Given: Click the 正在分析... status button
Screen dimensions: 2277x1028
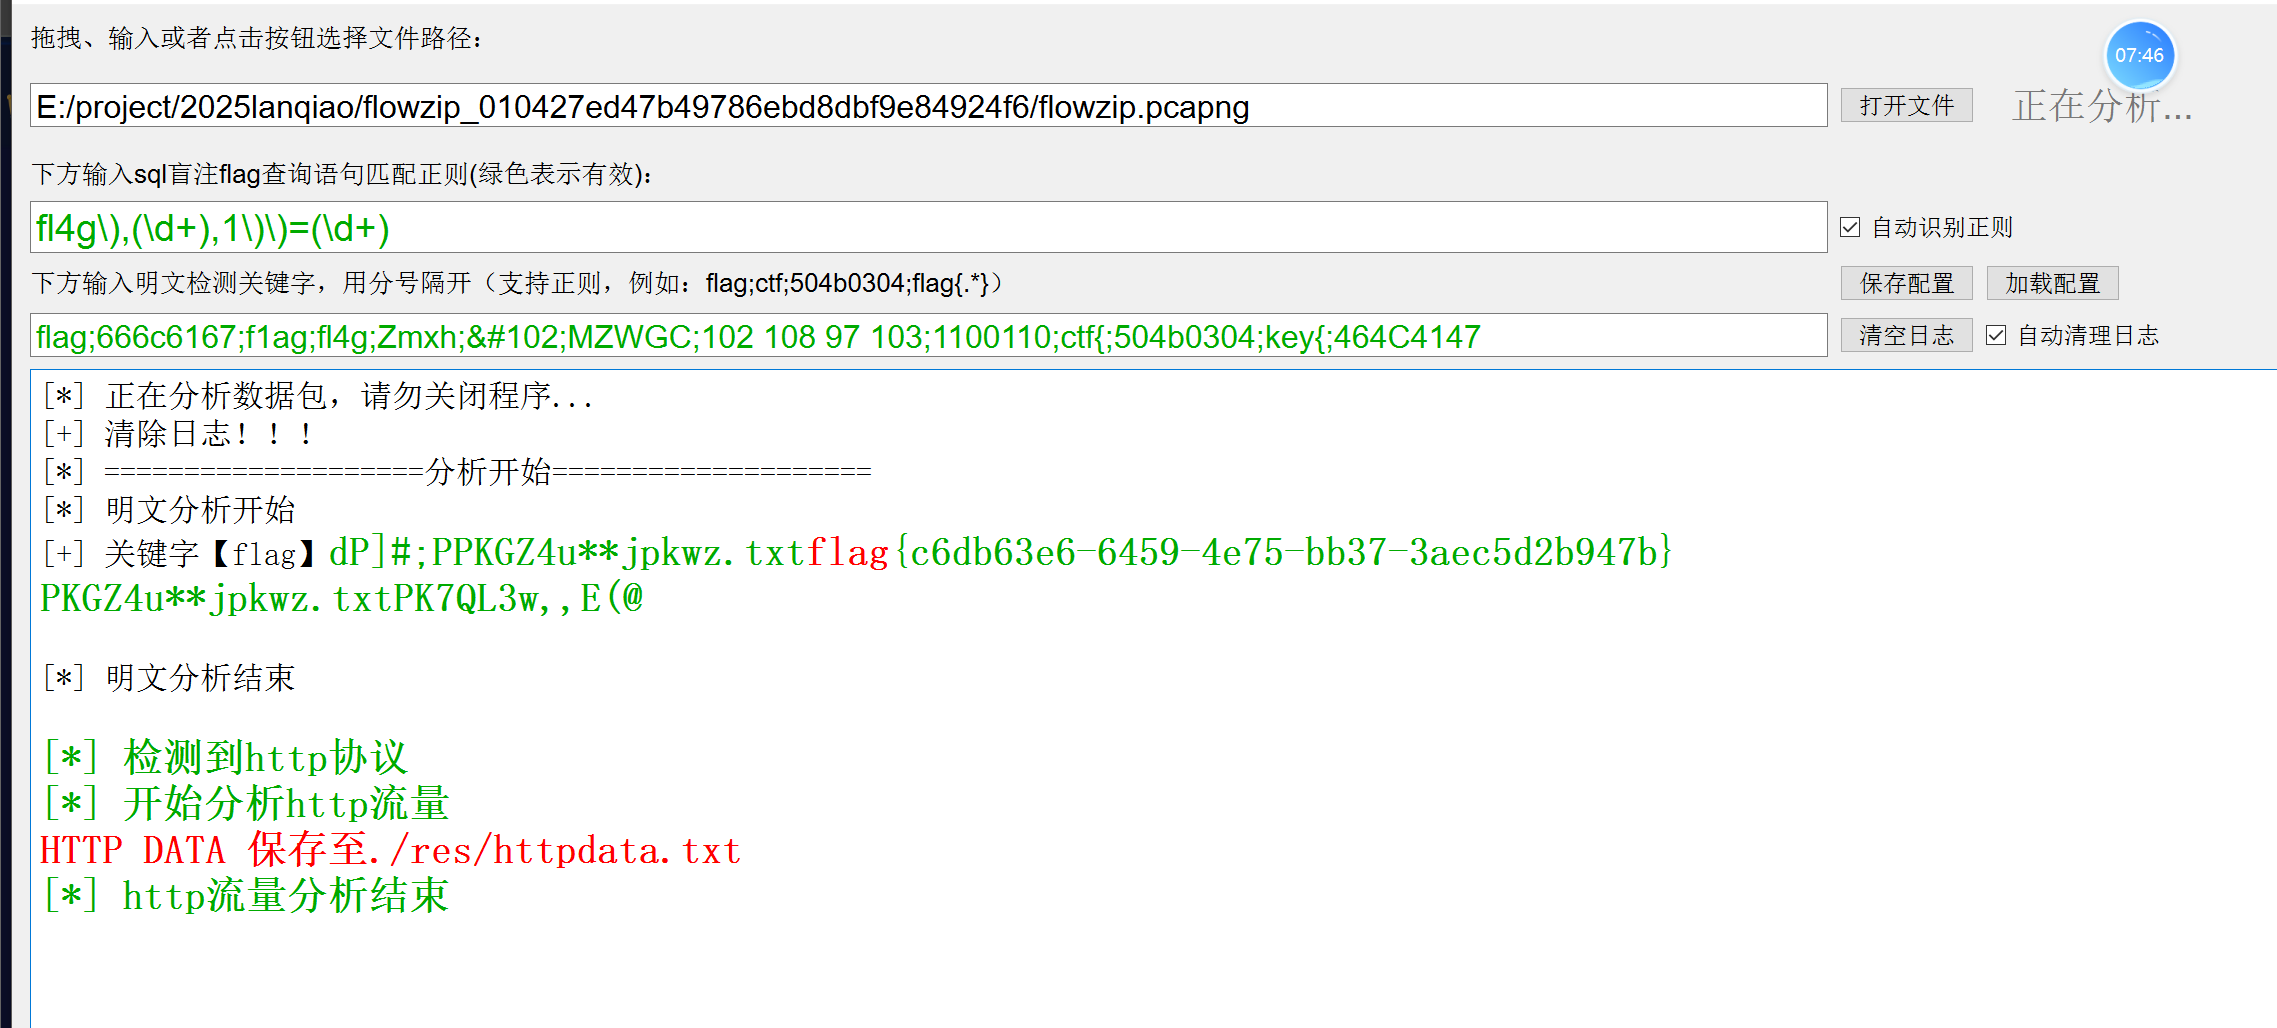Looking at the screenshot, I should point(2101,106).
